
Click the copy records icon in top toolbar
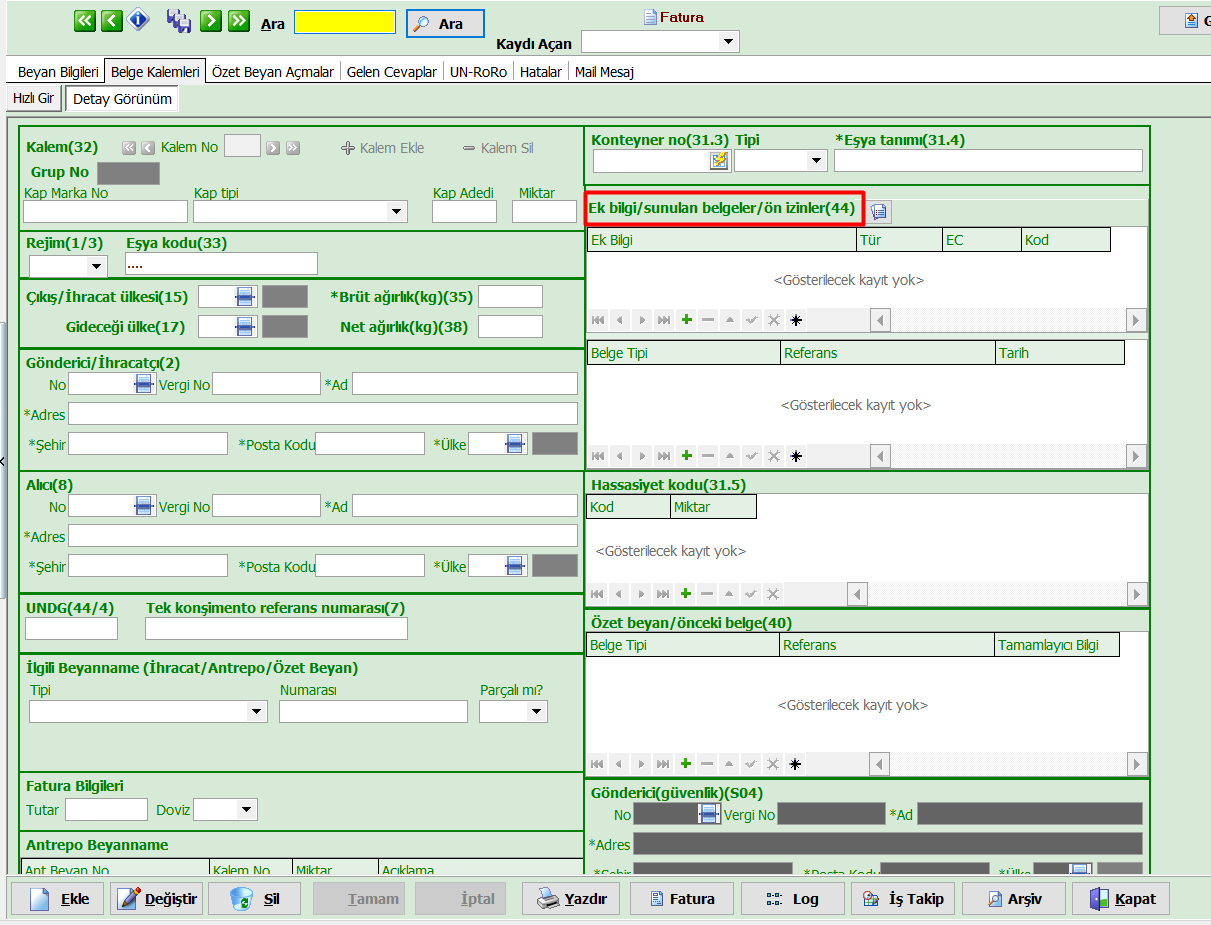[179, 21]
